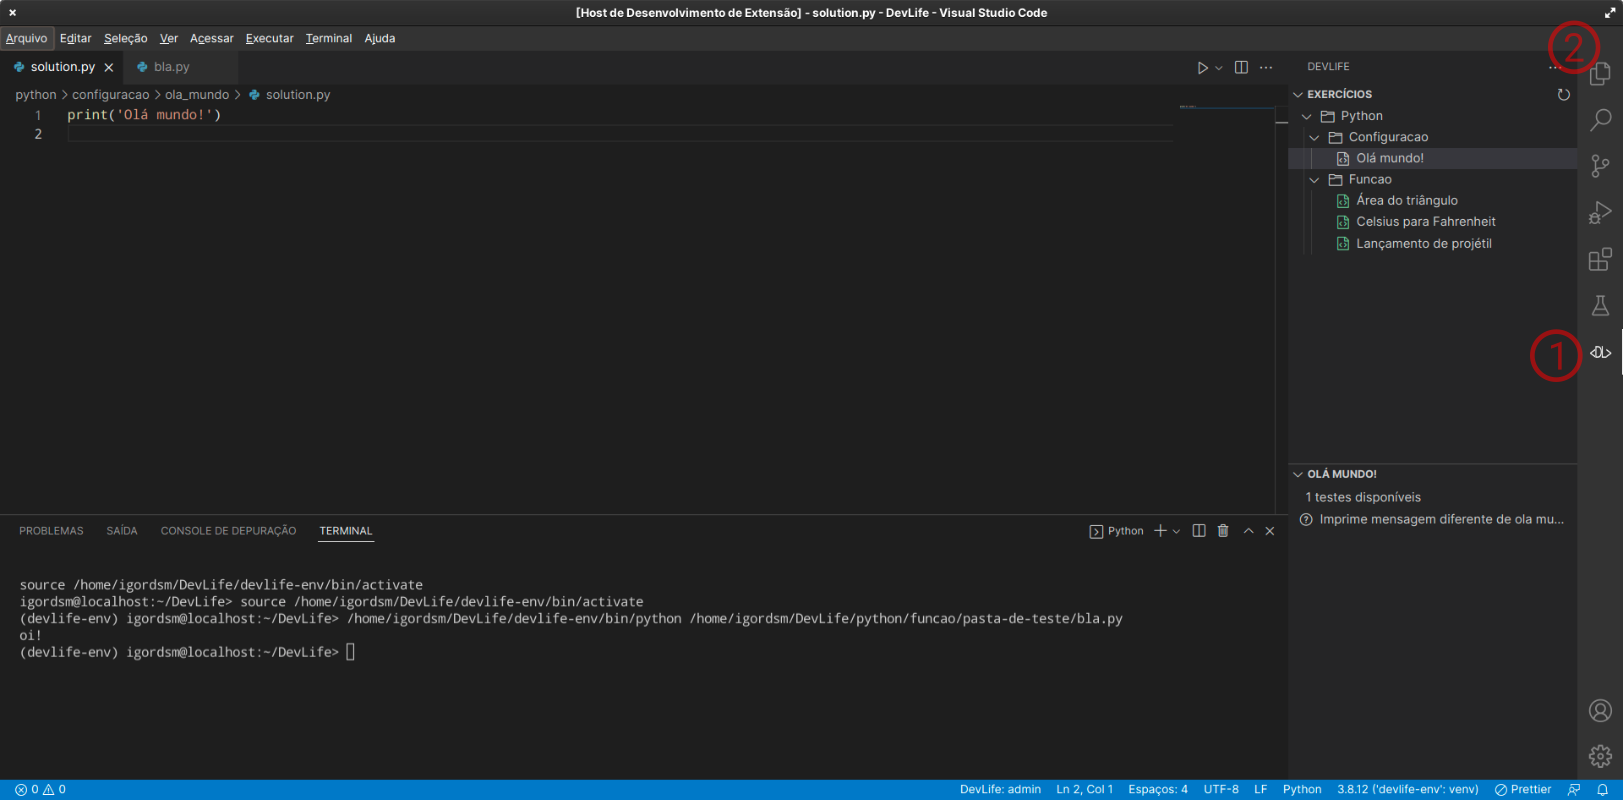
Task: Maximize the terminal panel size
Action: click(x=1248, y=531)
